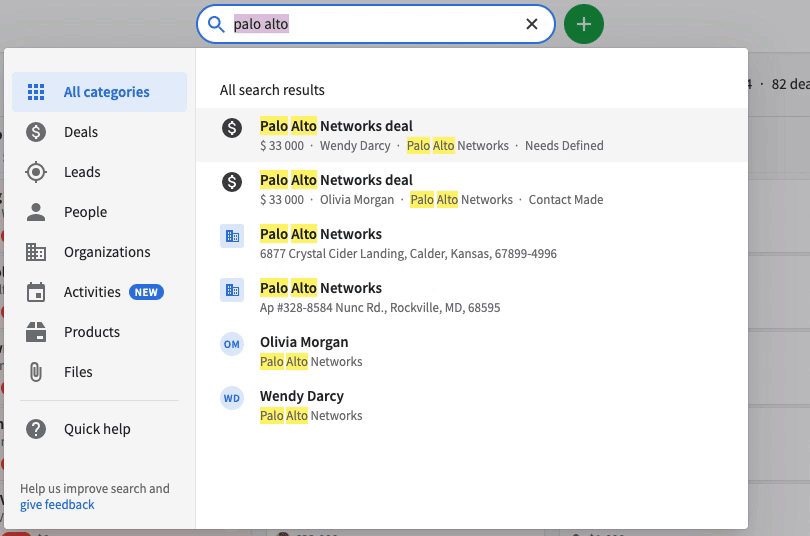Filter results by Activities
Viewport: 810px width, 536px height.
[x=100, y=292]
